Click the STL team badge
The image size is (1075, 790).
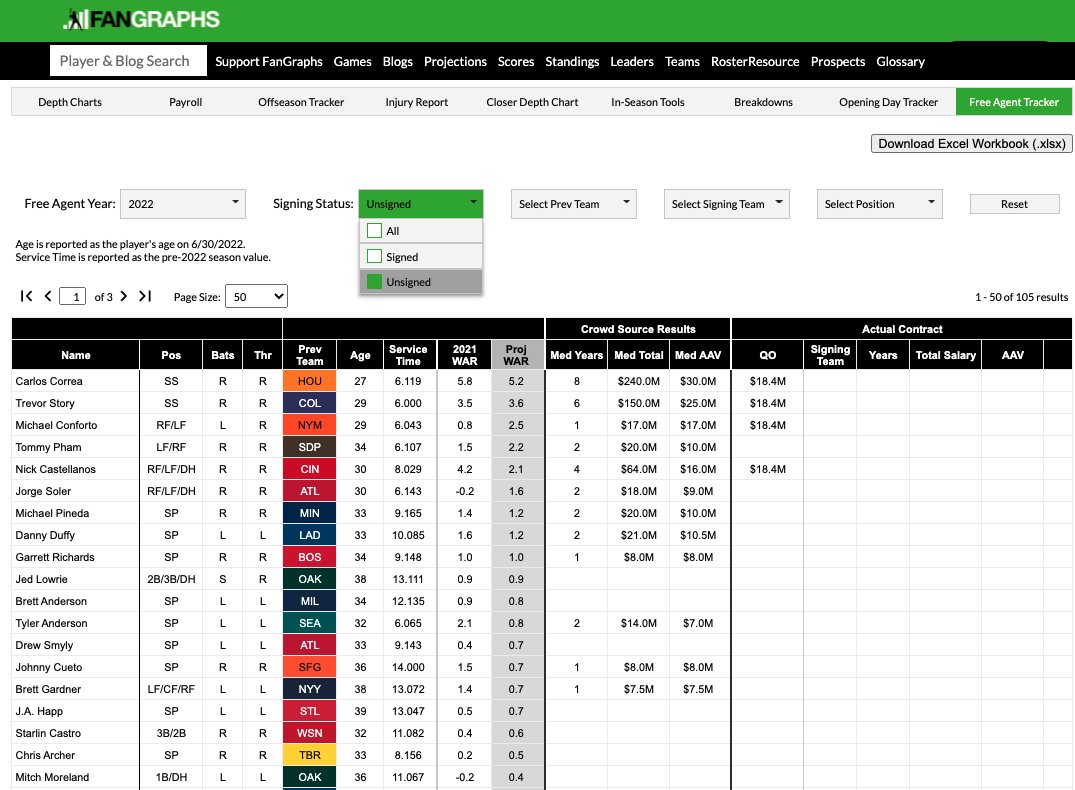tap(309, 710)
